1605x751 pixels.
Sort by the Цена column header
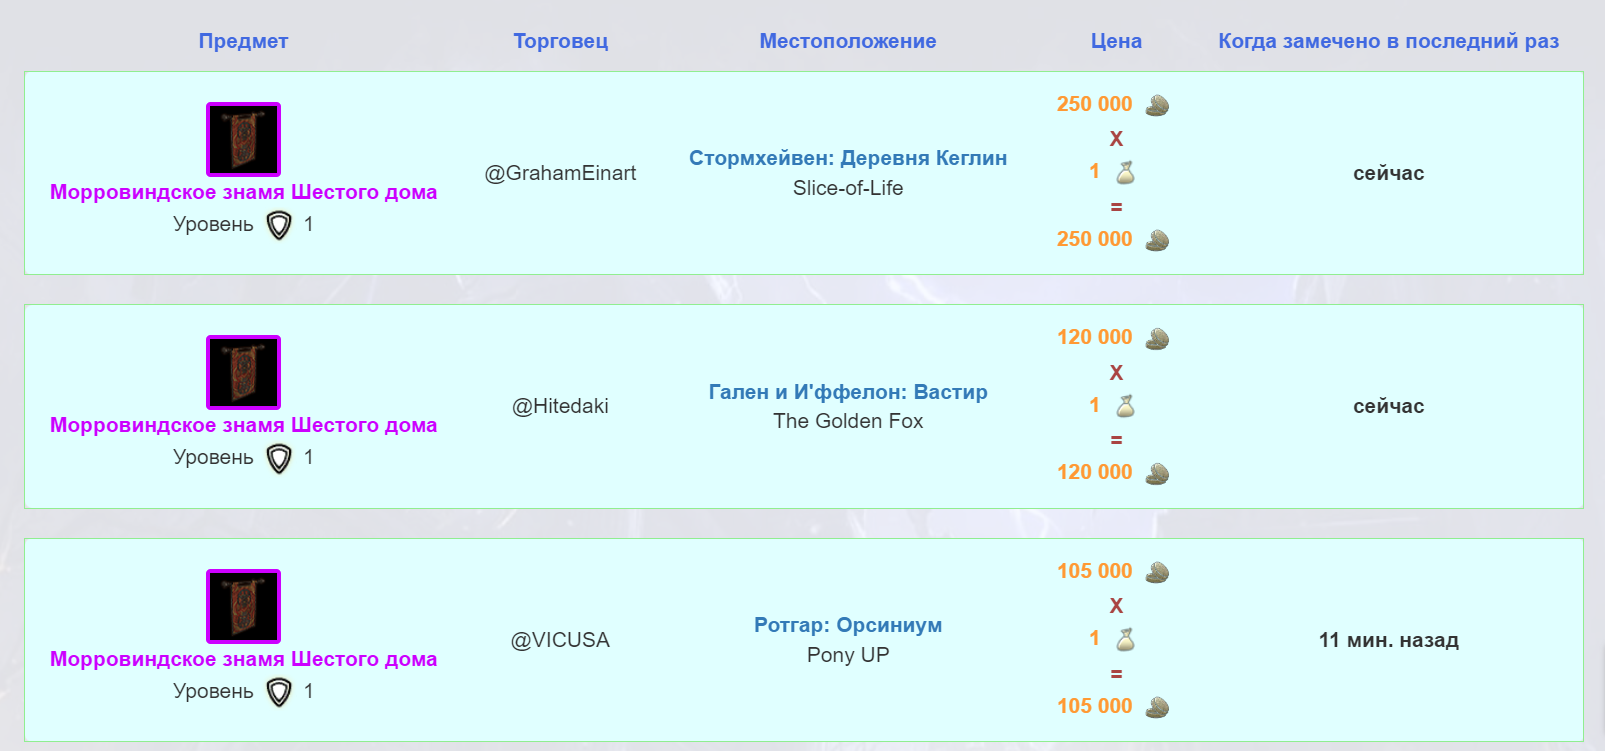[x=1116, y=41]
